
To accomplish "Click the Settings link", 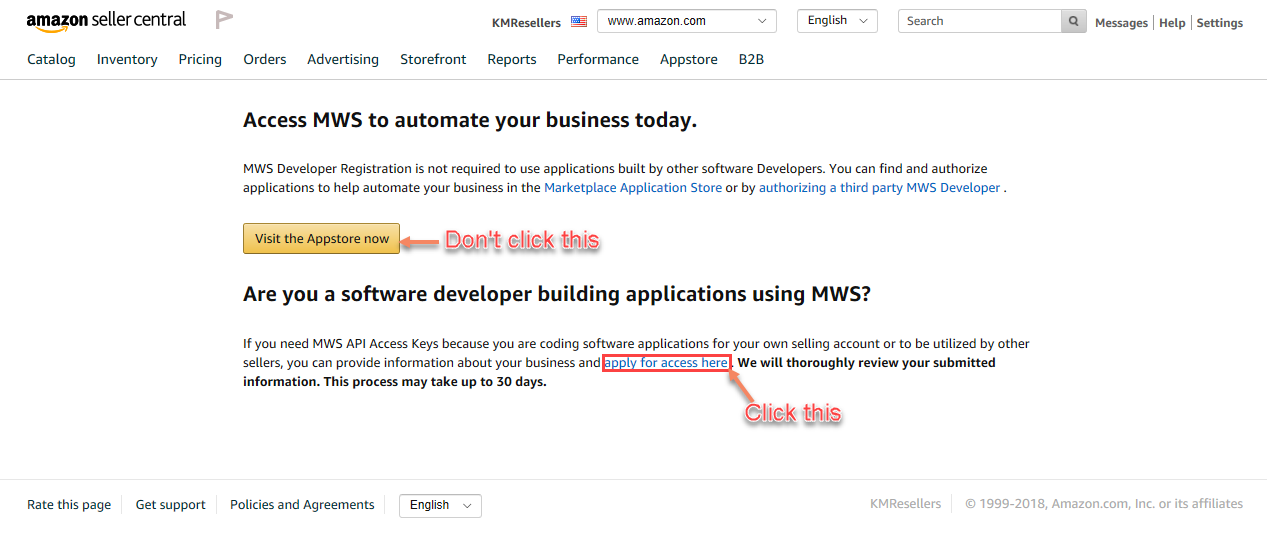I will tap(1220, 22).
